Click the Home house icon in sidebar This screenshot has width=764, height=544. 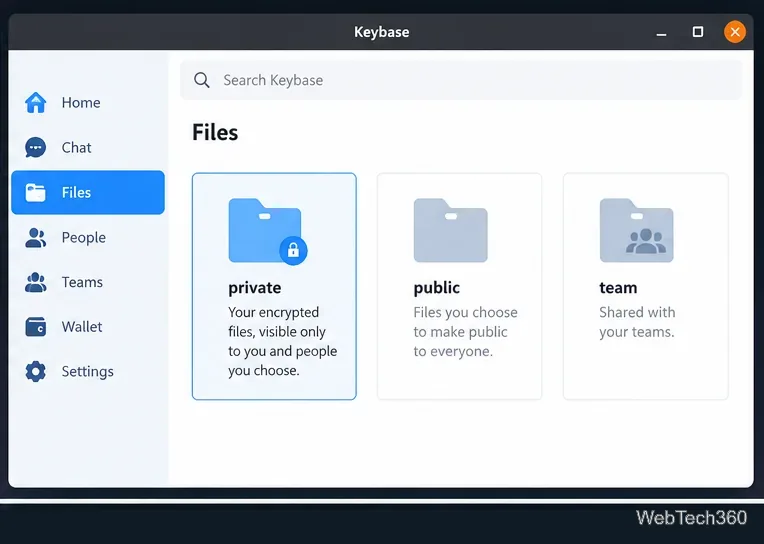point(36,102)
